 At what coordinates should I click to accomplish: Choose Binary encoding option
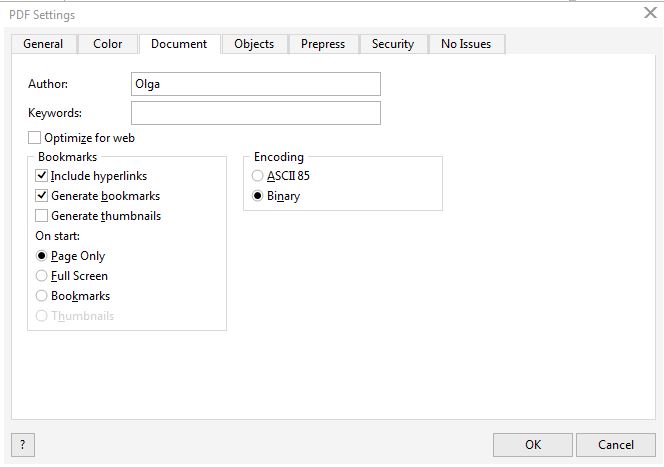pyautogui.click(x=257, y=196)
